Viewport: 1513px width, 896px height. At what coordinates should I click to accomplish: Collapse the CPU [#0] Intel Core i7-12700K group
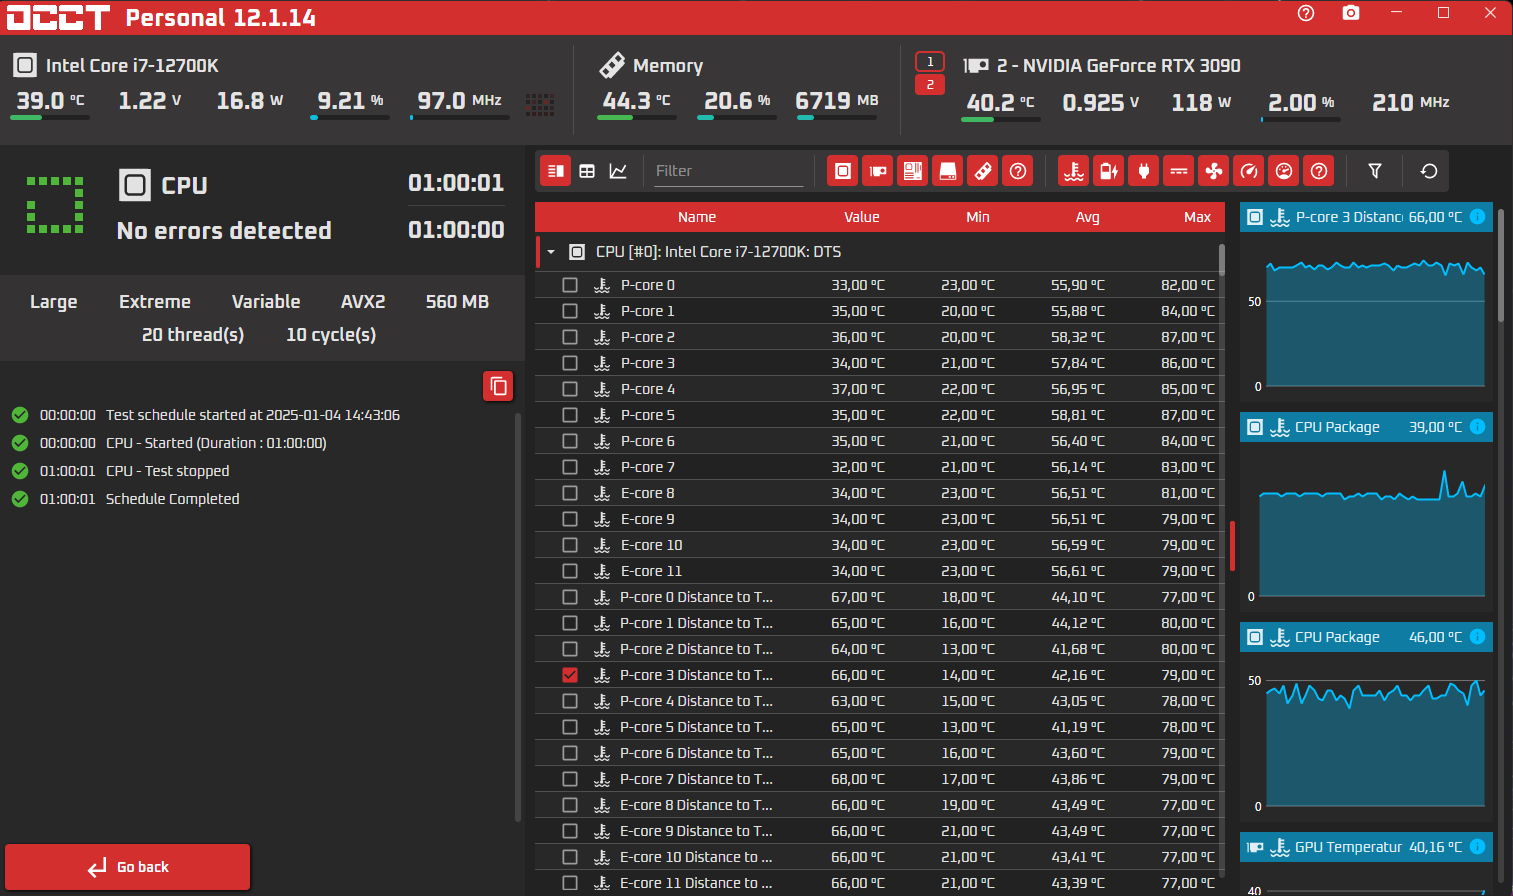click(551, 252)
